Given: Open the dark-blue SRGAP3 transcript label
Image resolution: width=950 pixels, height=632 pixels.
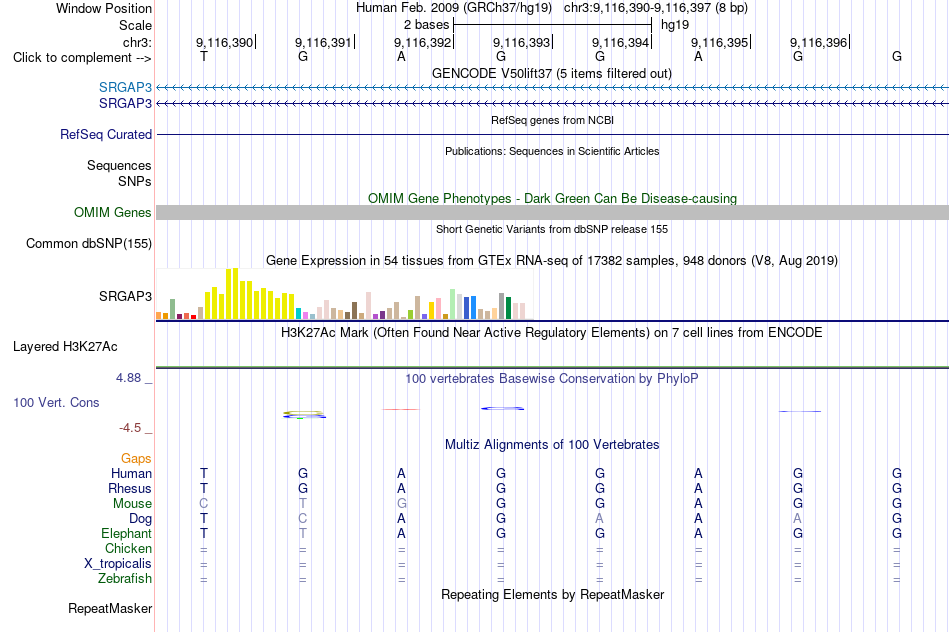Looking at the screenshot, I should coord(125,104).
